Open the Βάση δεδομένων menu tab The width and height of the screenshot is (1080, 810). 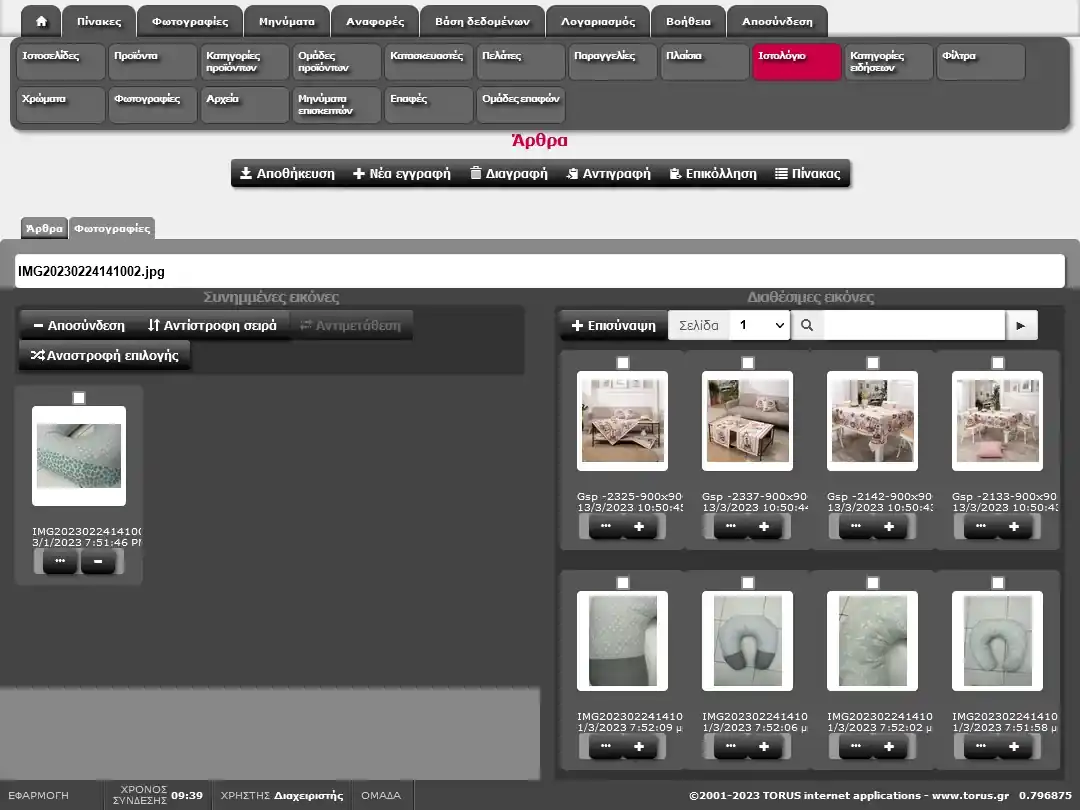coord(482,21)
